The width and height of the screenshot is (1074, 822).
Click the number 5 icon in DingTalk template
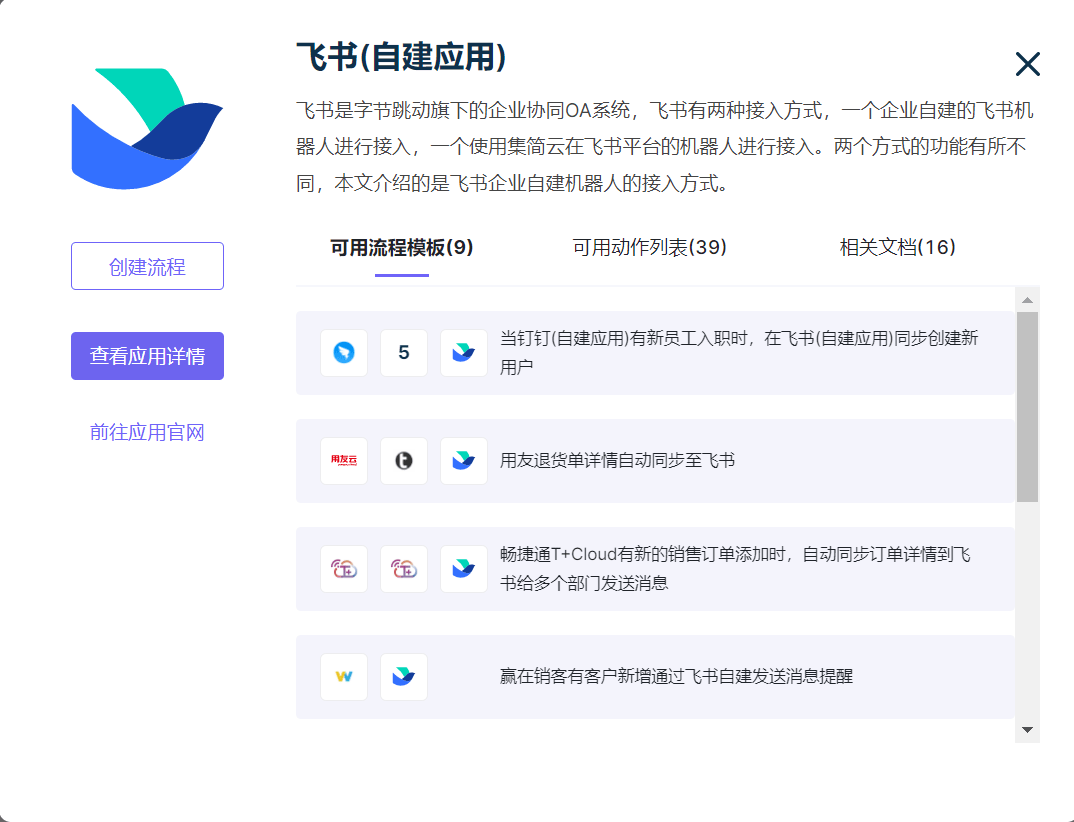pyautogui.click(x=404, y=353)
